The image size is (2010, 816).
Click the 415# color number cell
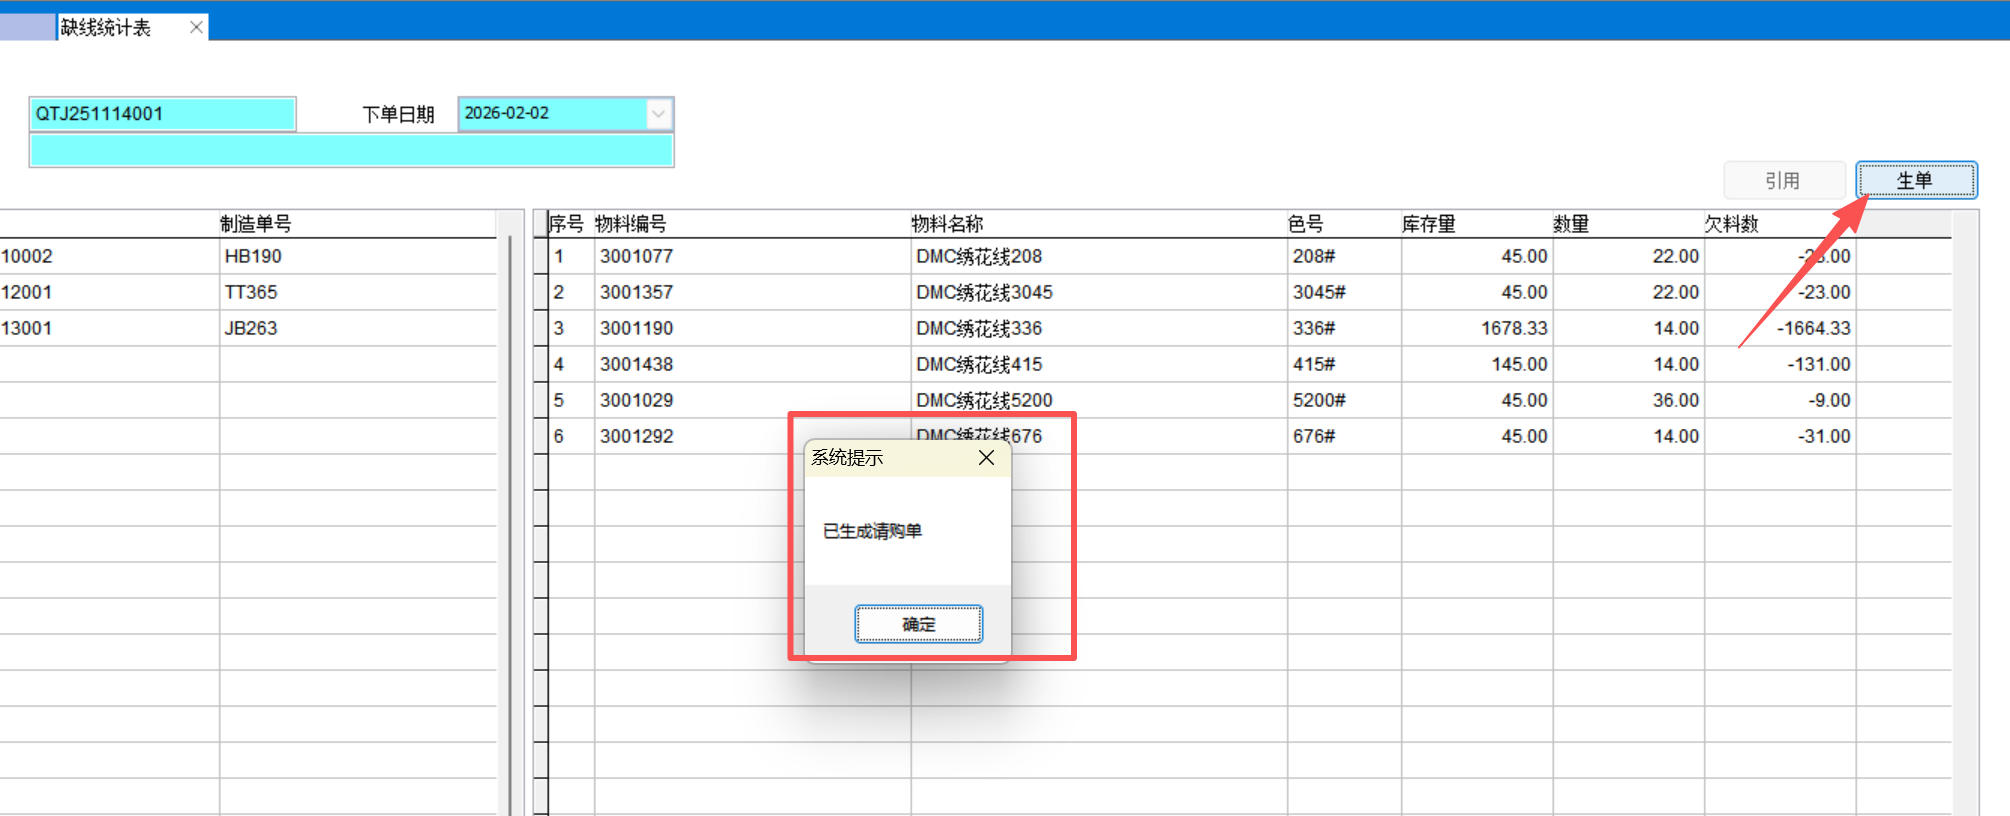1314,364
